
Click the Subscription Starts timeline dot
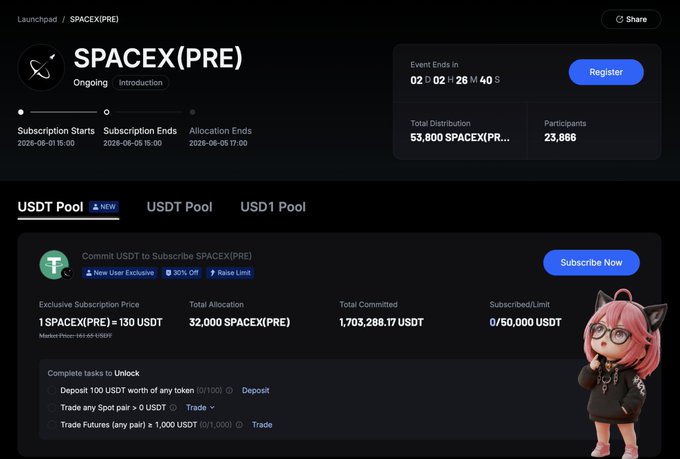click(x=21, y=112)
